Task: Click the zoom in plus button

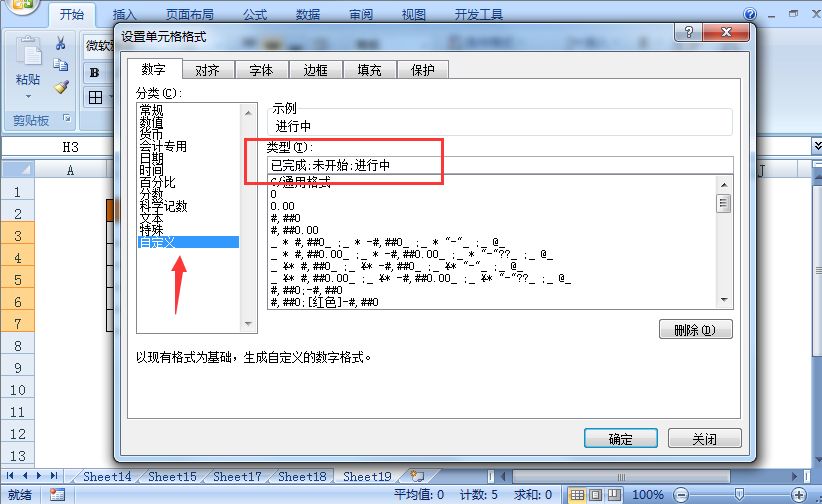Action: (799, 495)
